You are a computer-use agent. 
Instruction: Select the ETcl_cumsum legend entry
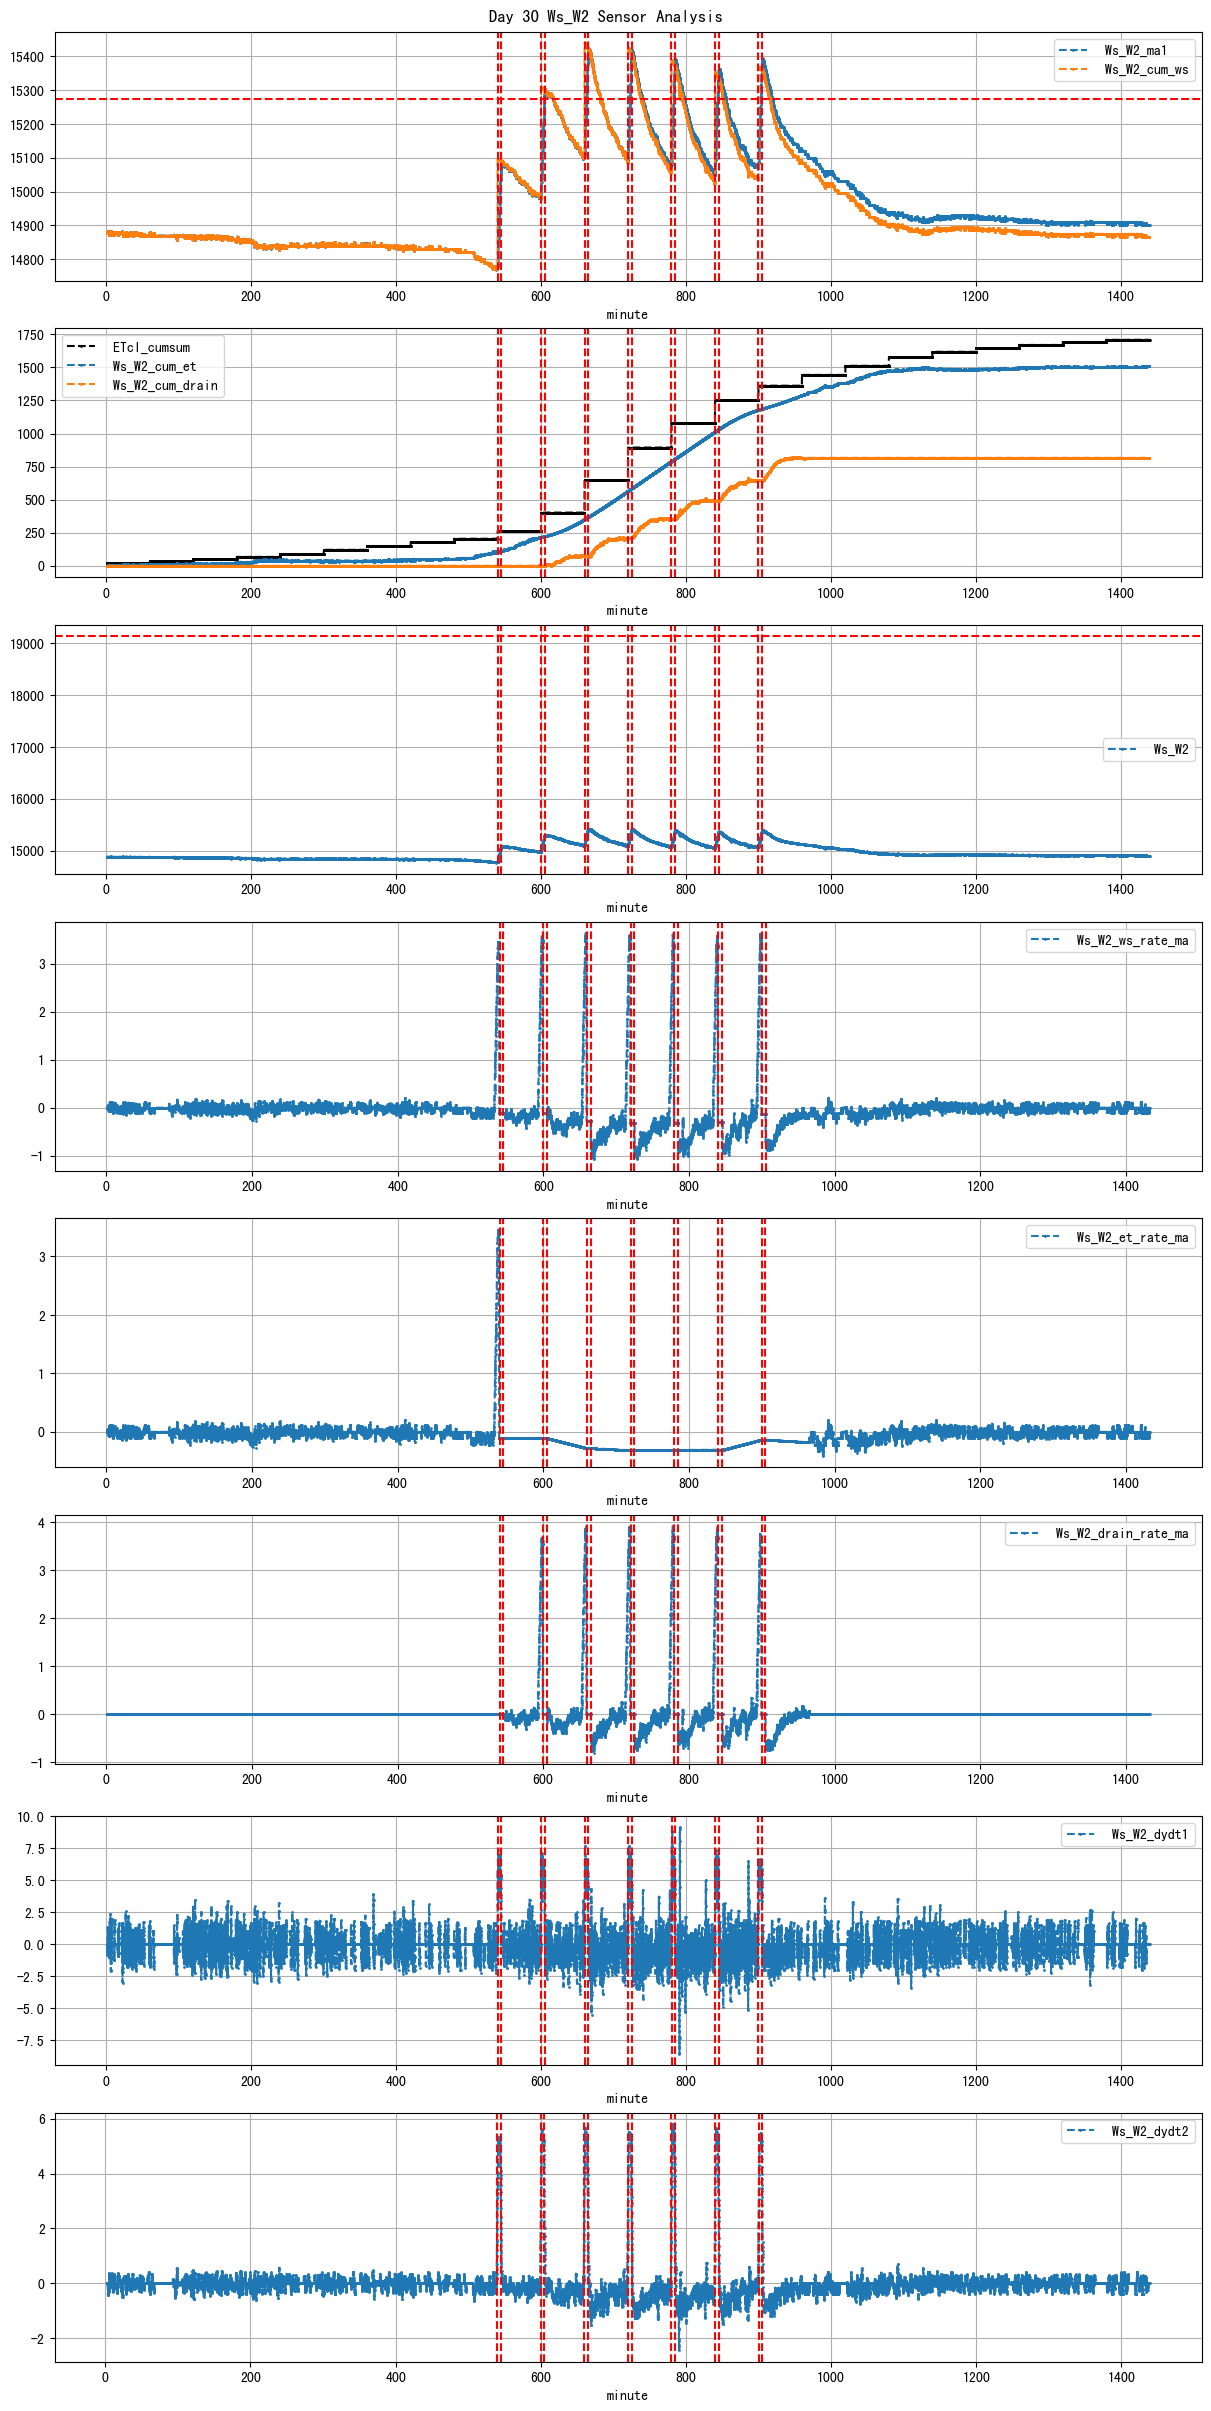[151, 347]
